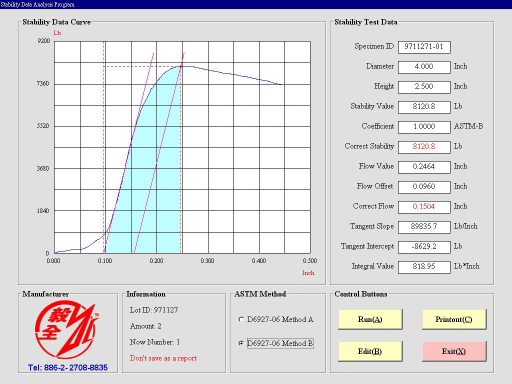Viewport: 512px width, 384px height.
Task: Click the red Correct Flow field
Action: pos(424,207)
